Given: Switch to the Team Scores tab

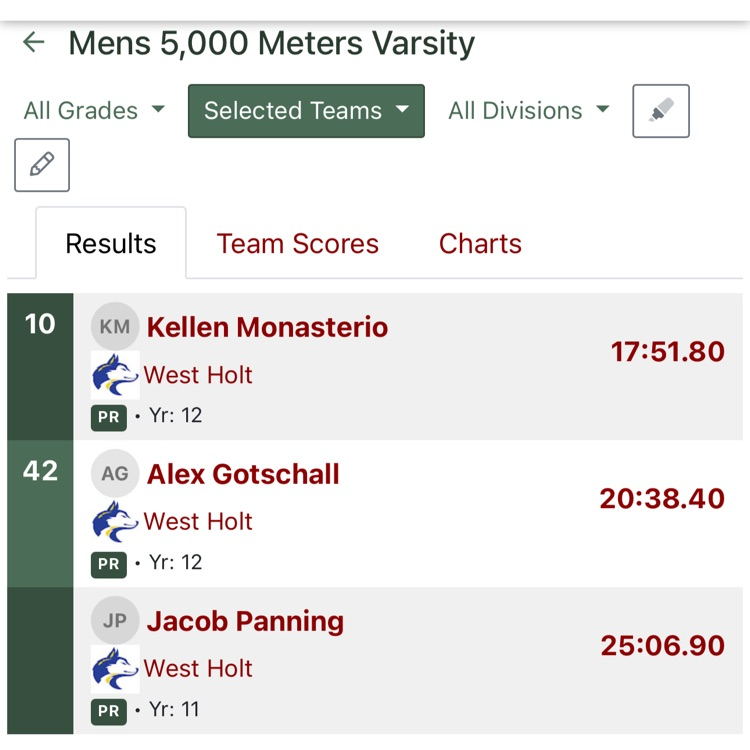Looking at the screenshot, I should [x=298, y=244].
